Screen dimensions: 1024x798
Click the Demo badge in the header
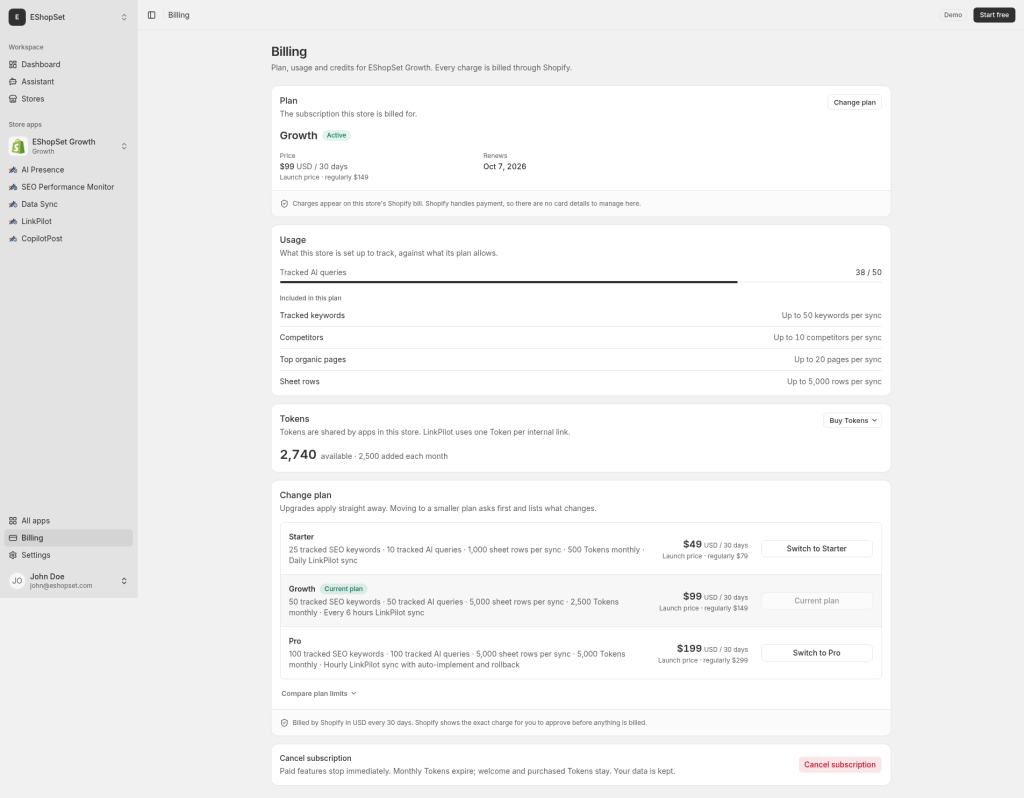coord(953,15)
